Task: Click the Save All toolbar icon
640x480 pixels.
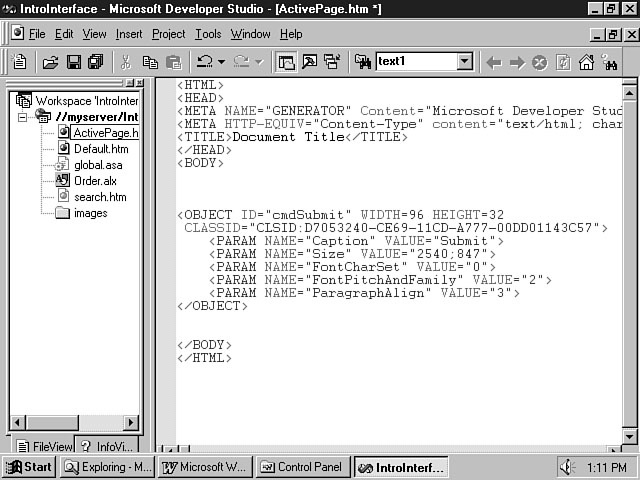Action: point(95,62)
